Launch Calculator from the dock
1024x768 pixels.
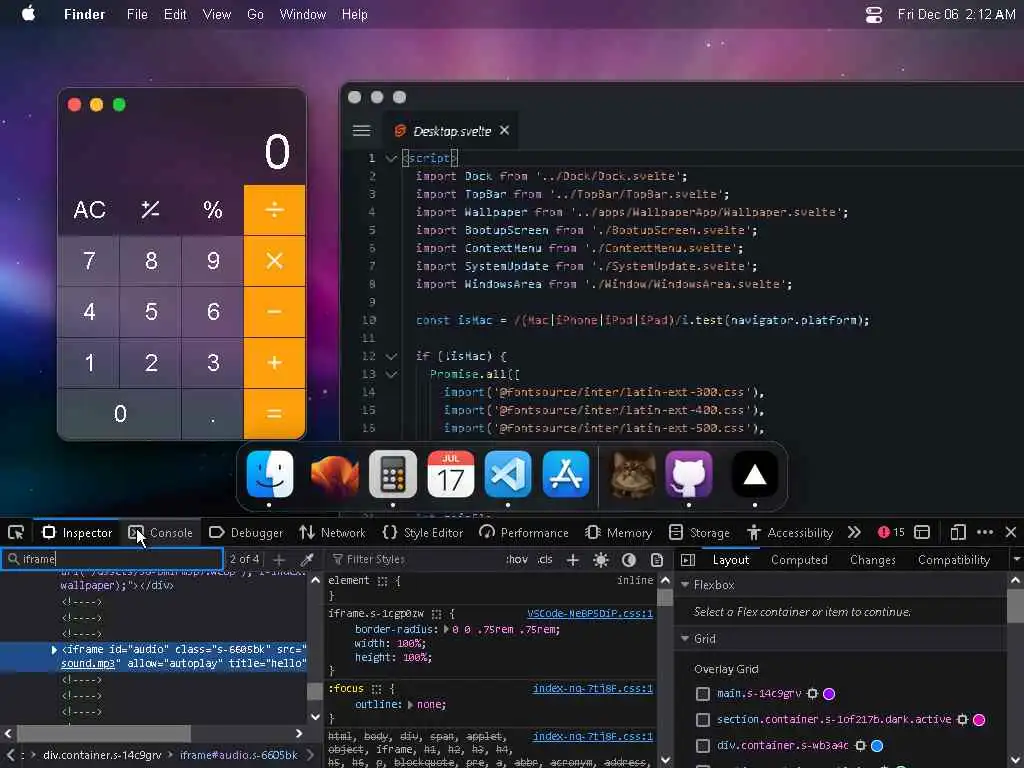coord(392,474)
